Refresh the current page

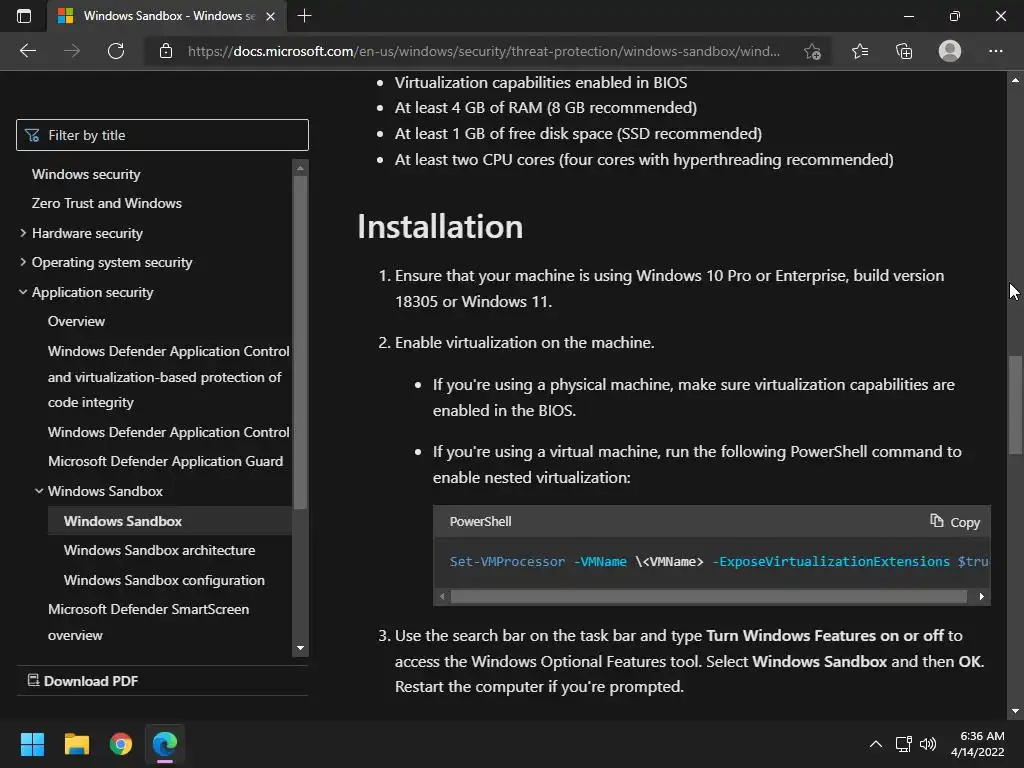tap(116, 51)
